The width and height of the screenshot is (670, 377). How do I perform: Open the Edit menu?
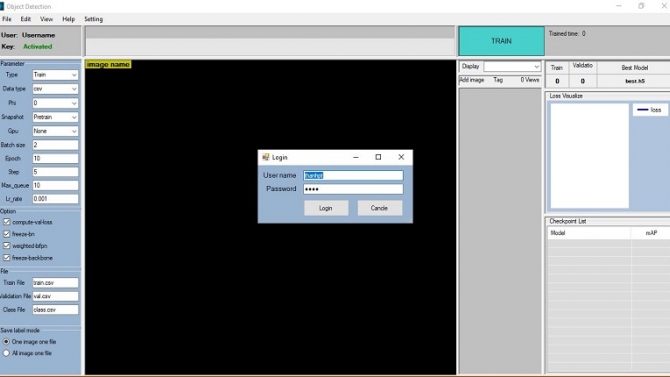tap(26, 19)
